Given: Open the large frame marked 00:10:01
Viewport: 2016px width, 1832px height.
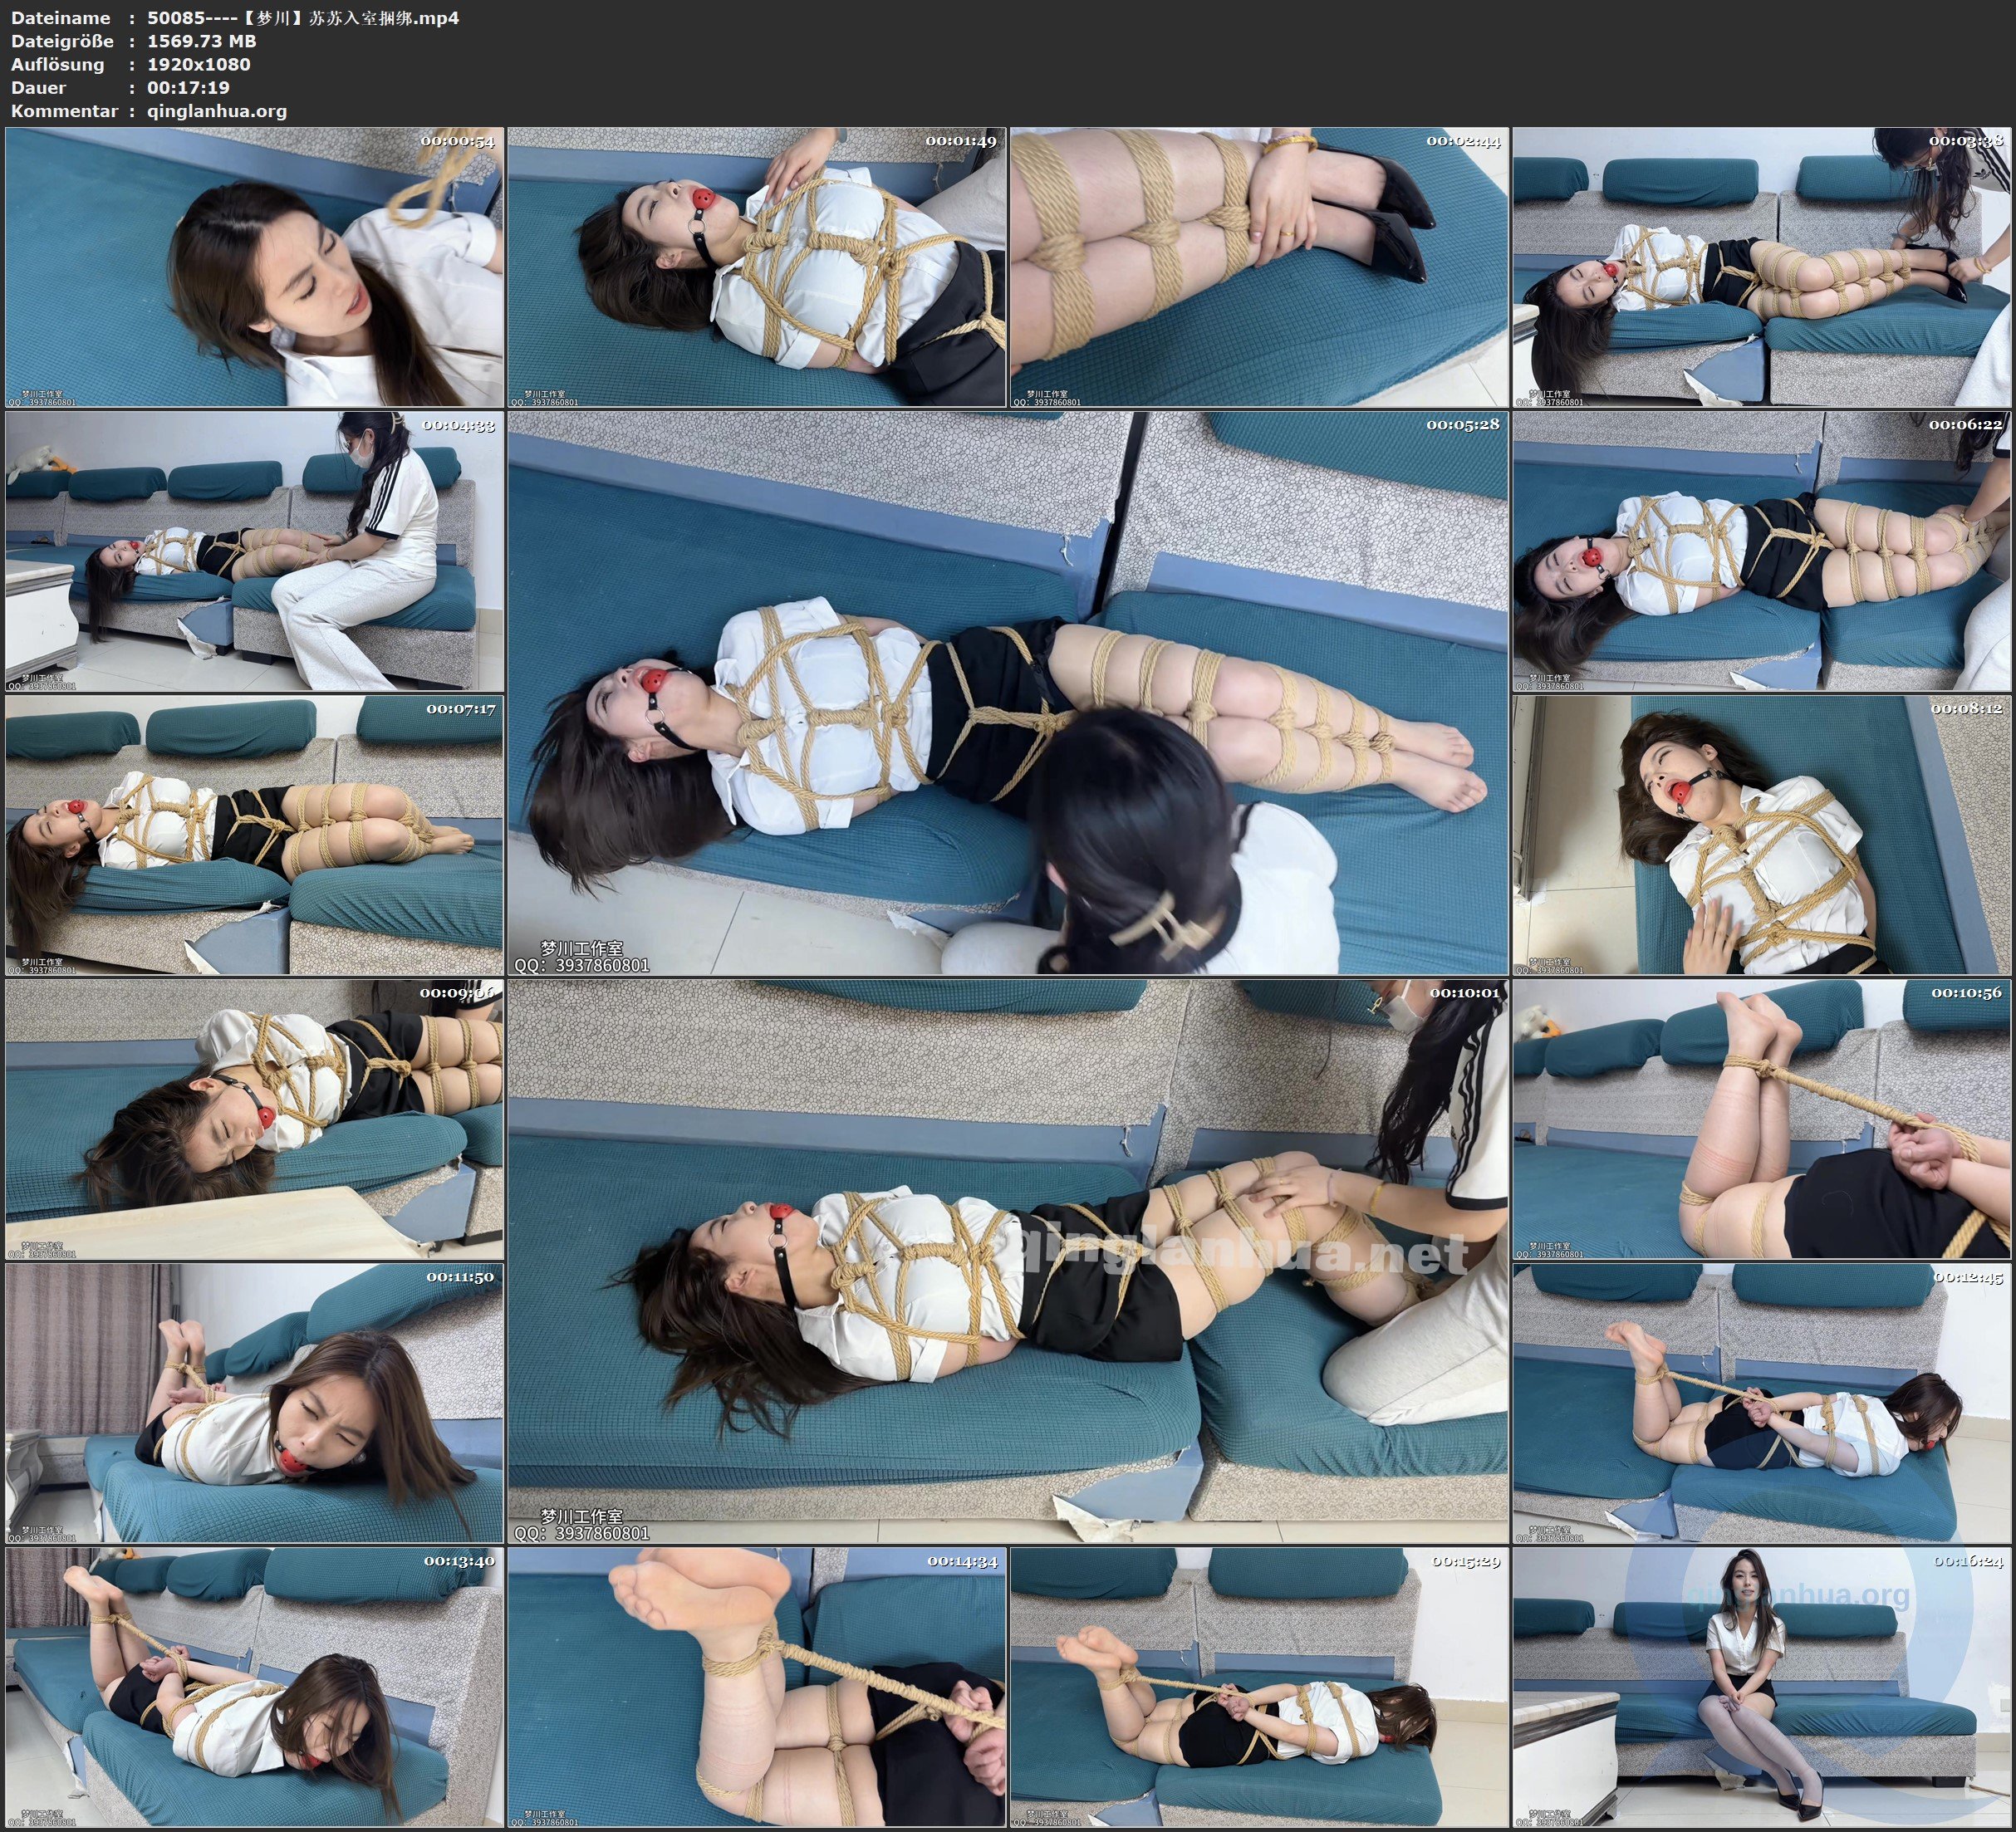Looking at the screenshot, I should click(1007, 1262).
